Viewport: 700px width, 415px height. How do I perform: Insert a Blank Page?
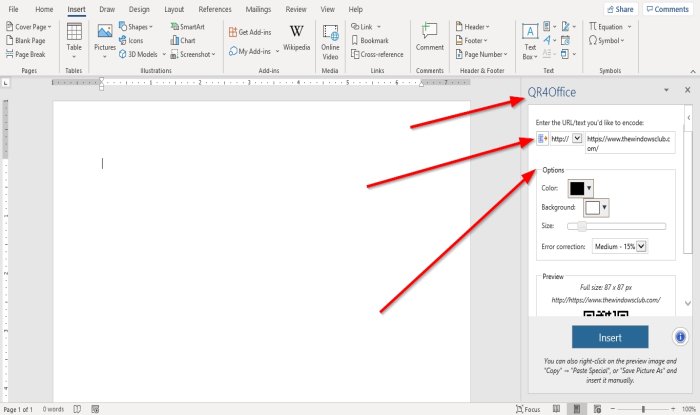25,41
